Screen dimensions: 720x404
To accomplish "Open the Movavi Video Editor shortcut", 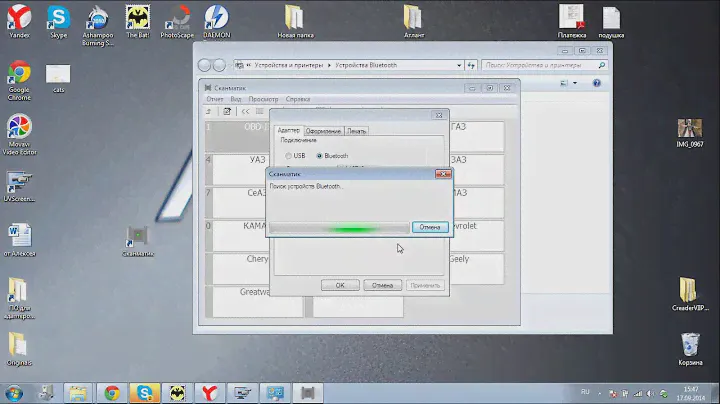I will point(18,130).
